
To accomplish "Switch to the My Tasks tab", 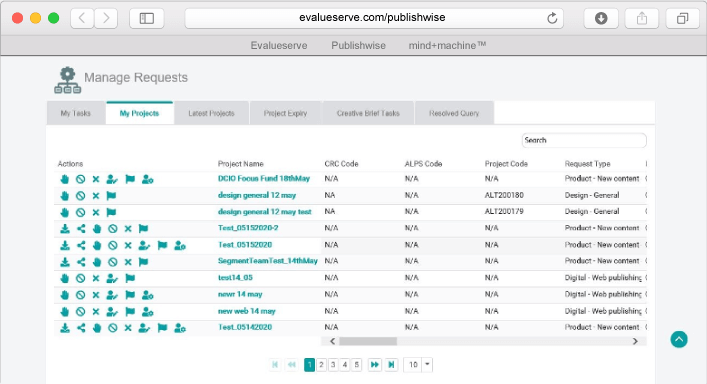I will pyautogui.click(x=76, y=113).
